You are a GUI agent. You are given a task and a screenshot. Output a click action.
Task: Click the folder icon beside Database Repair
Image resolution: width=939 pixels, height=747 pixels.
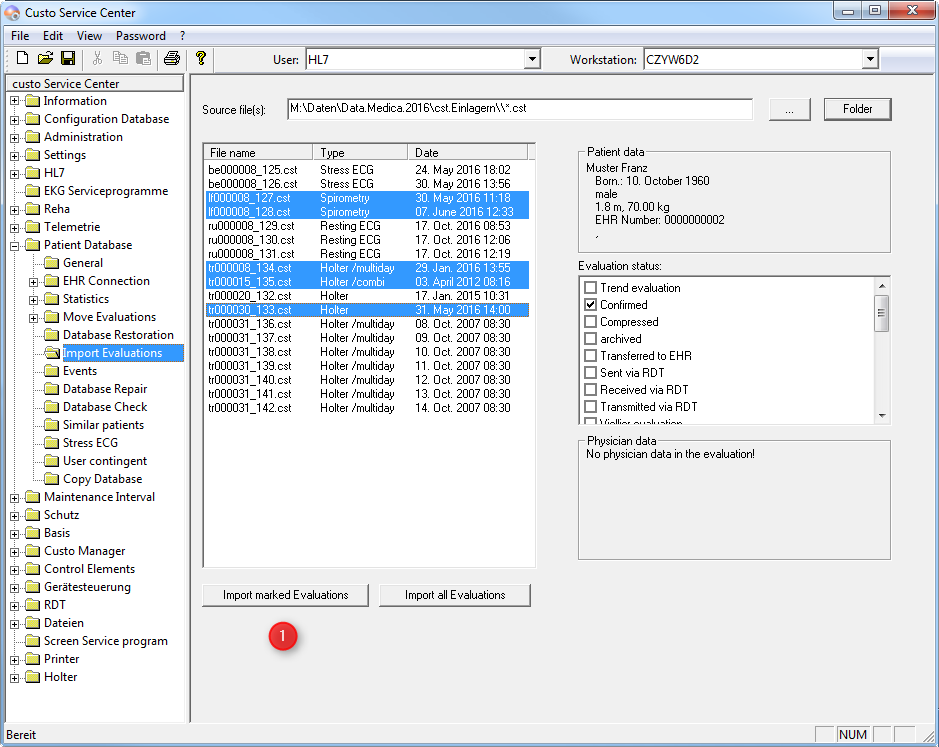coord(52,389)
